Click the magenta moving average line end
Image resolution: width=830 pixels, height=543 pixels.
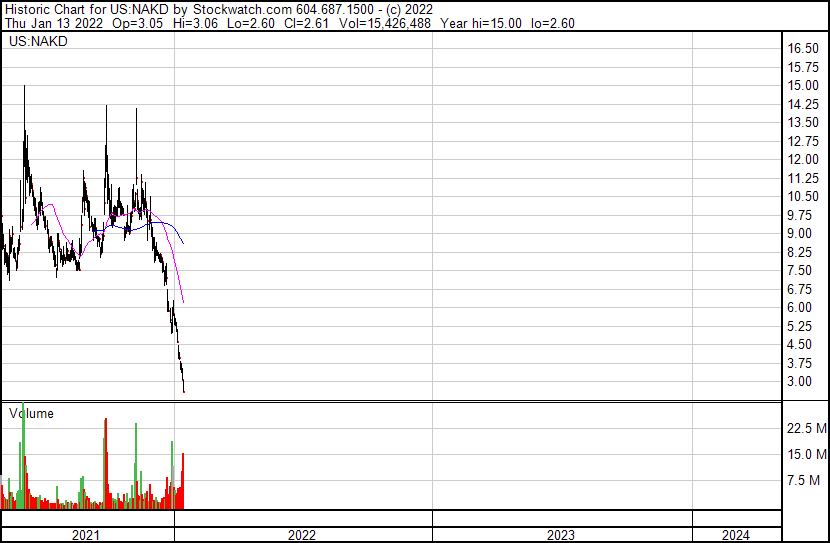pyautogui.click(x=183, y=301)
